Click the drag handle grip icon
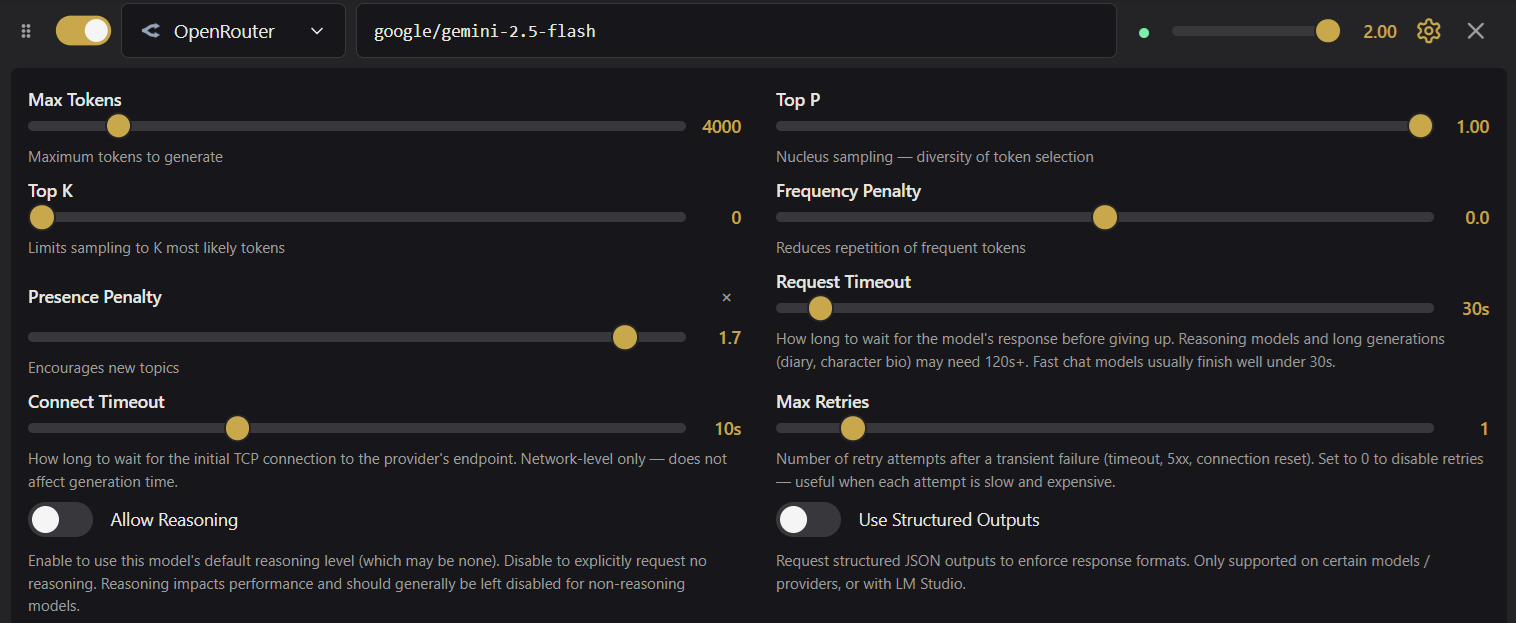The image size is (1516, 623). [27, 31]
